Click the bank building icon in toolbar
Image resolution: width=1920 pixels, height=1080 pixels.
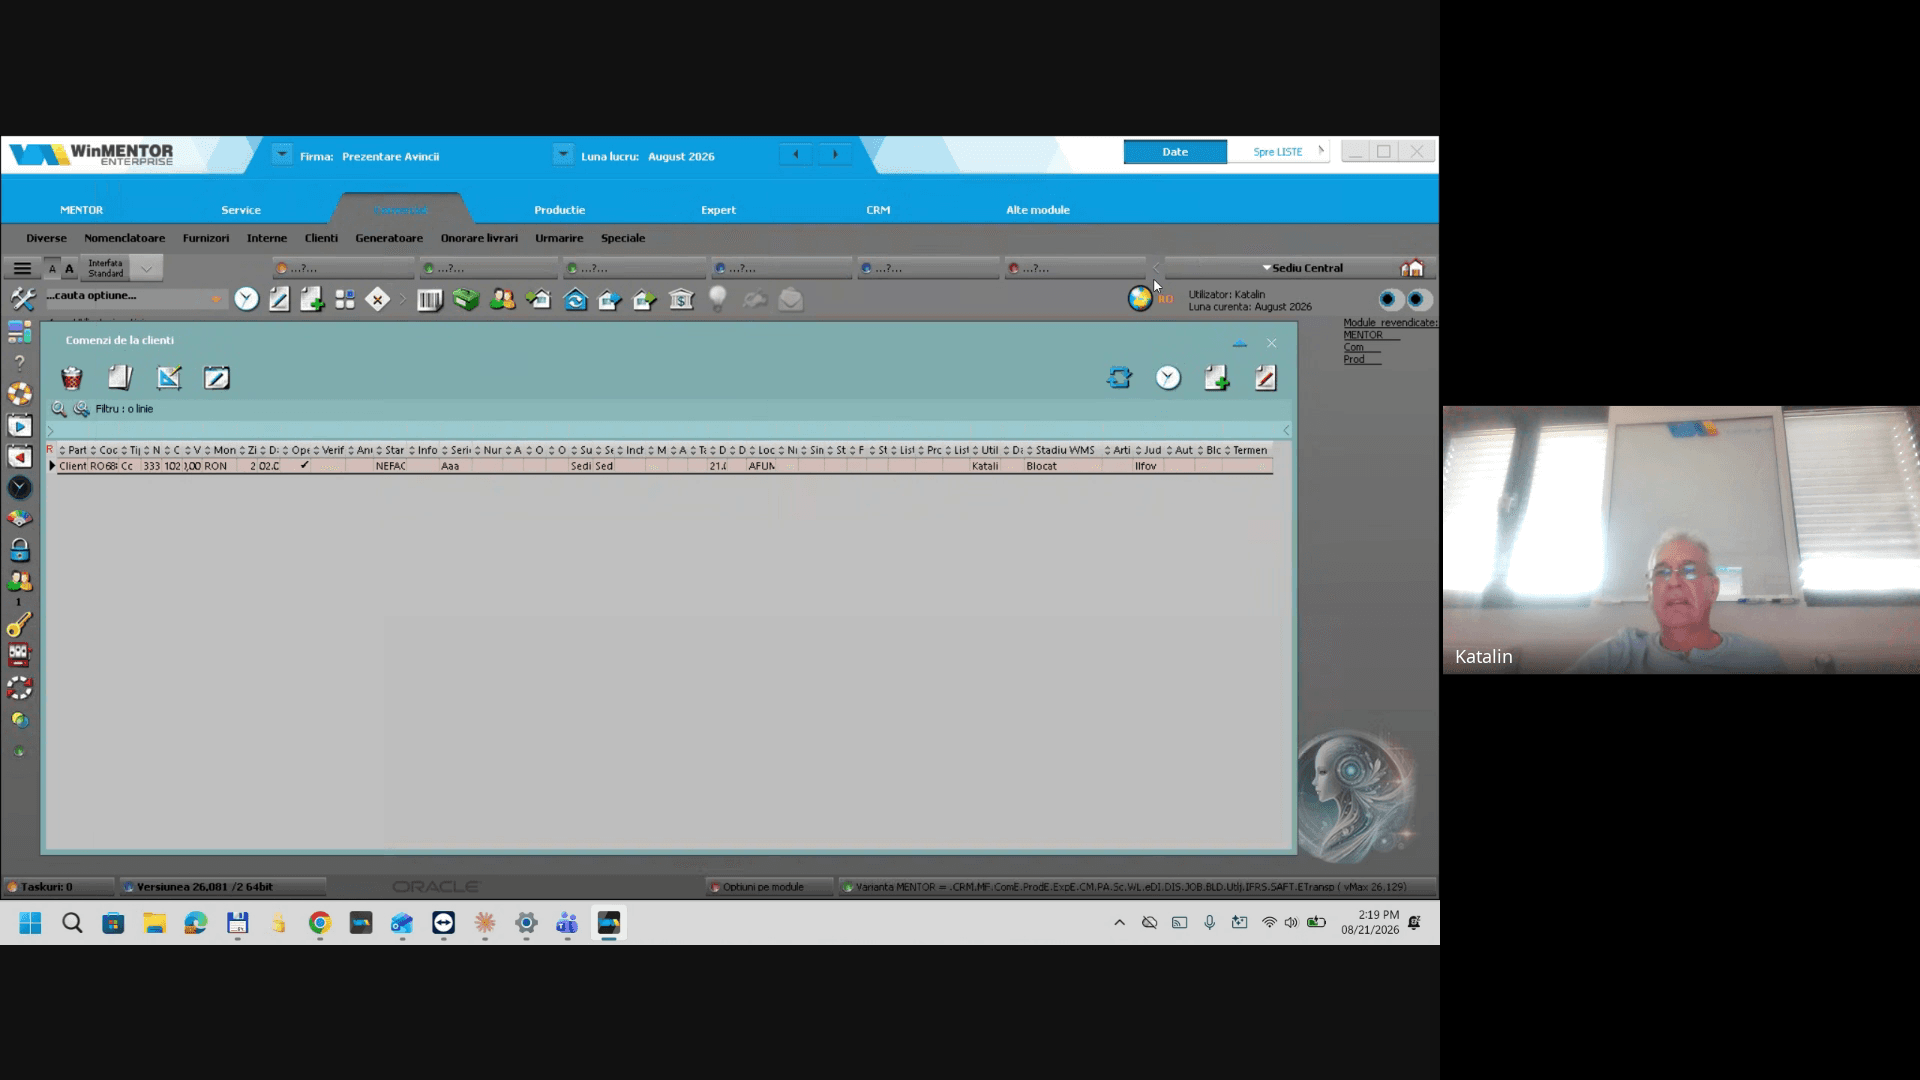click(x=681, y=299)
